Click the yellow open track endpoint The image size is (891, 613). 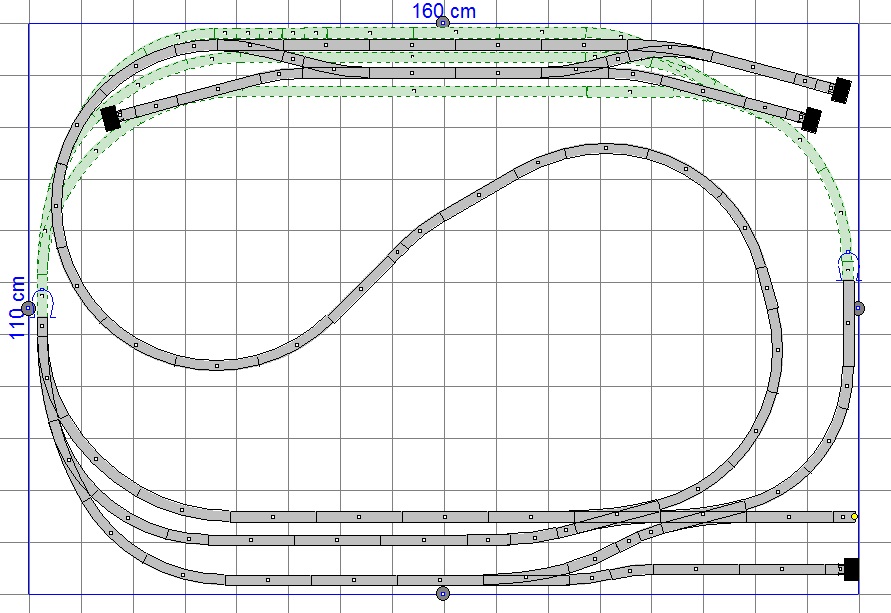854,517
